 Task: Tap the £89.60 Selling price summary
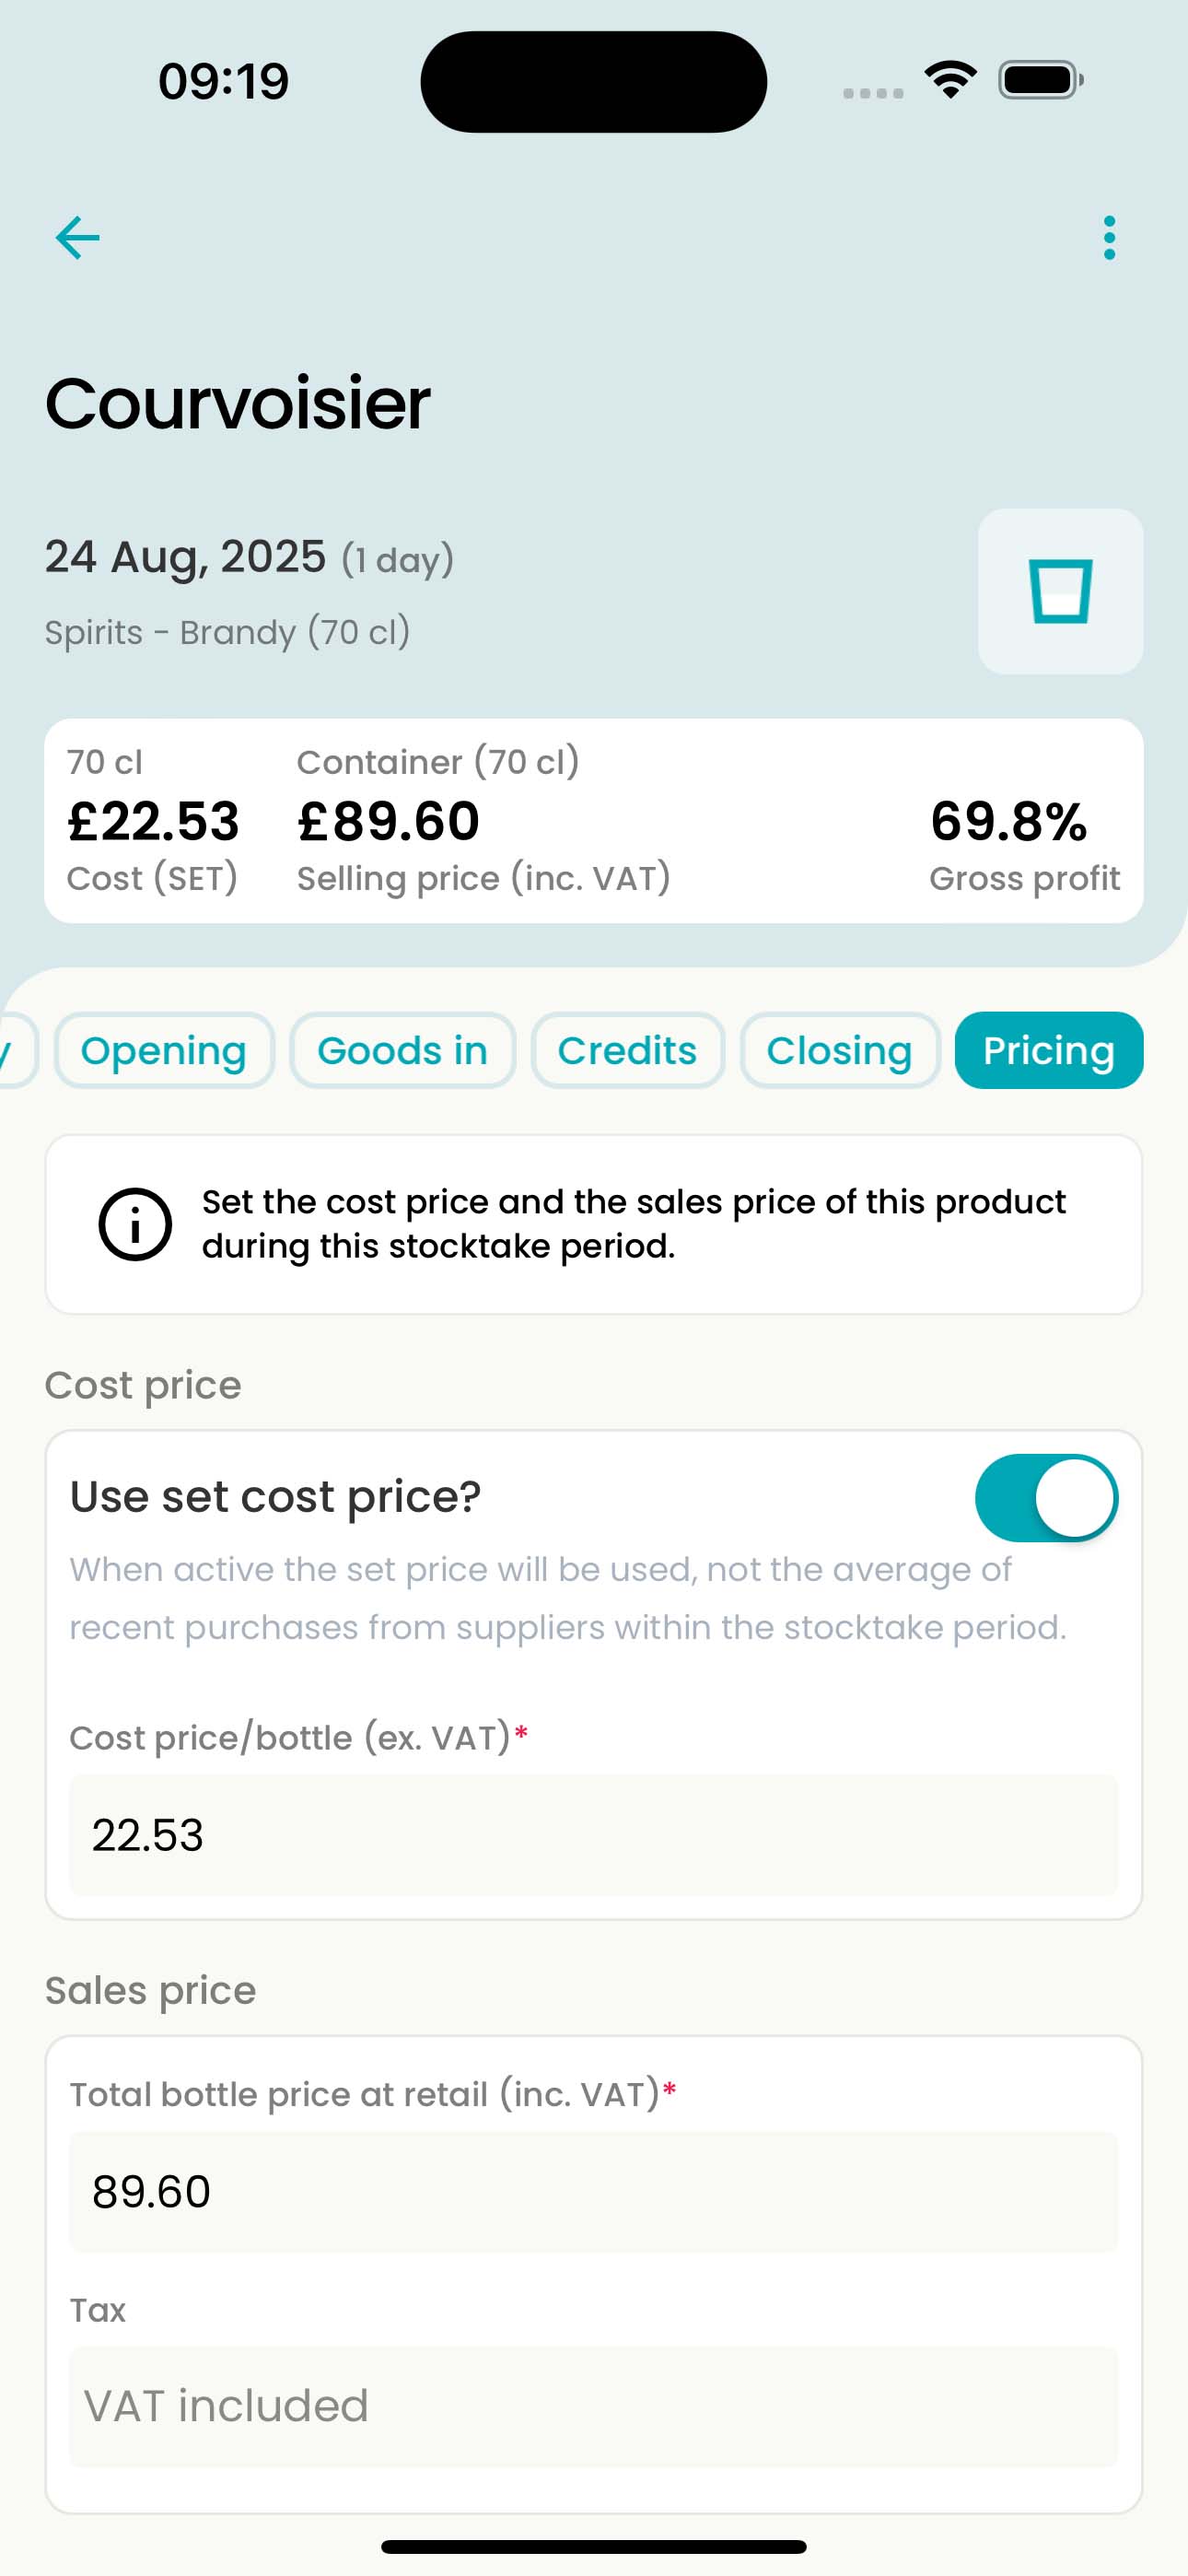tap(483, 821)
